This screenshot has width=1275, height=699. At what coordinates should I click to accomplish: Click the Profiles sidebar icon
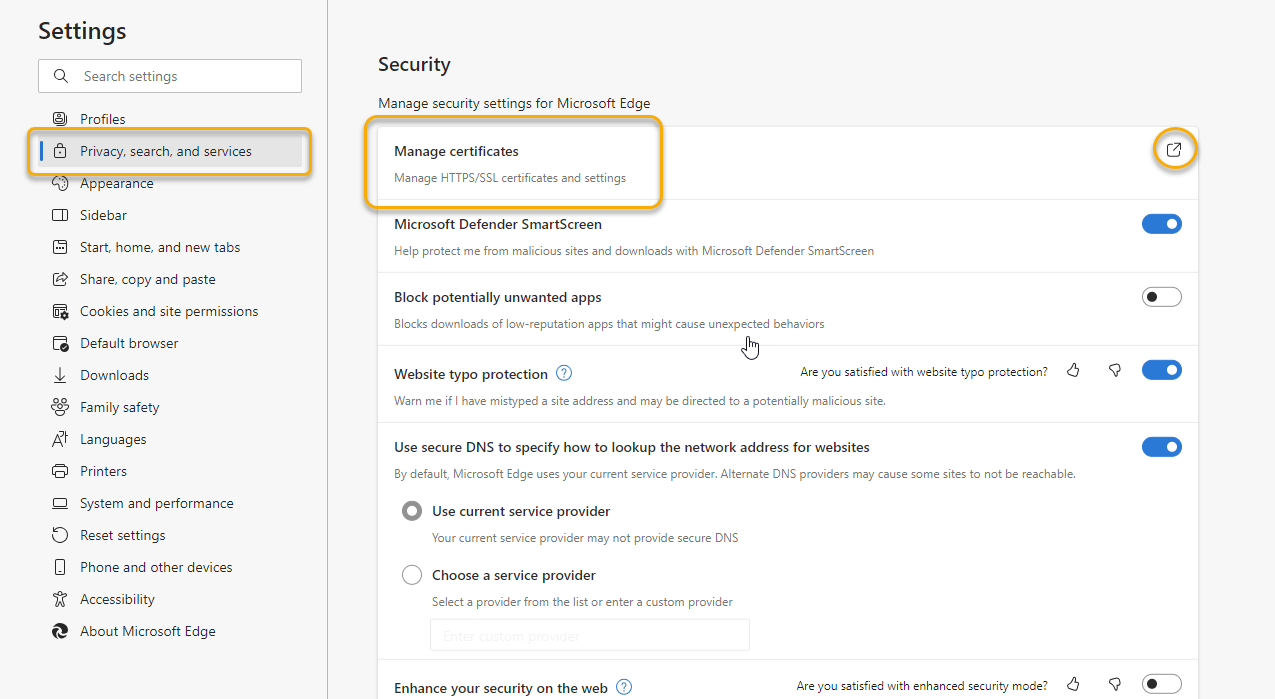60,119
